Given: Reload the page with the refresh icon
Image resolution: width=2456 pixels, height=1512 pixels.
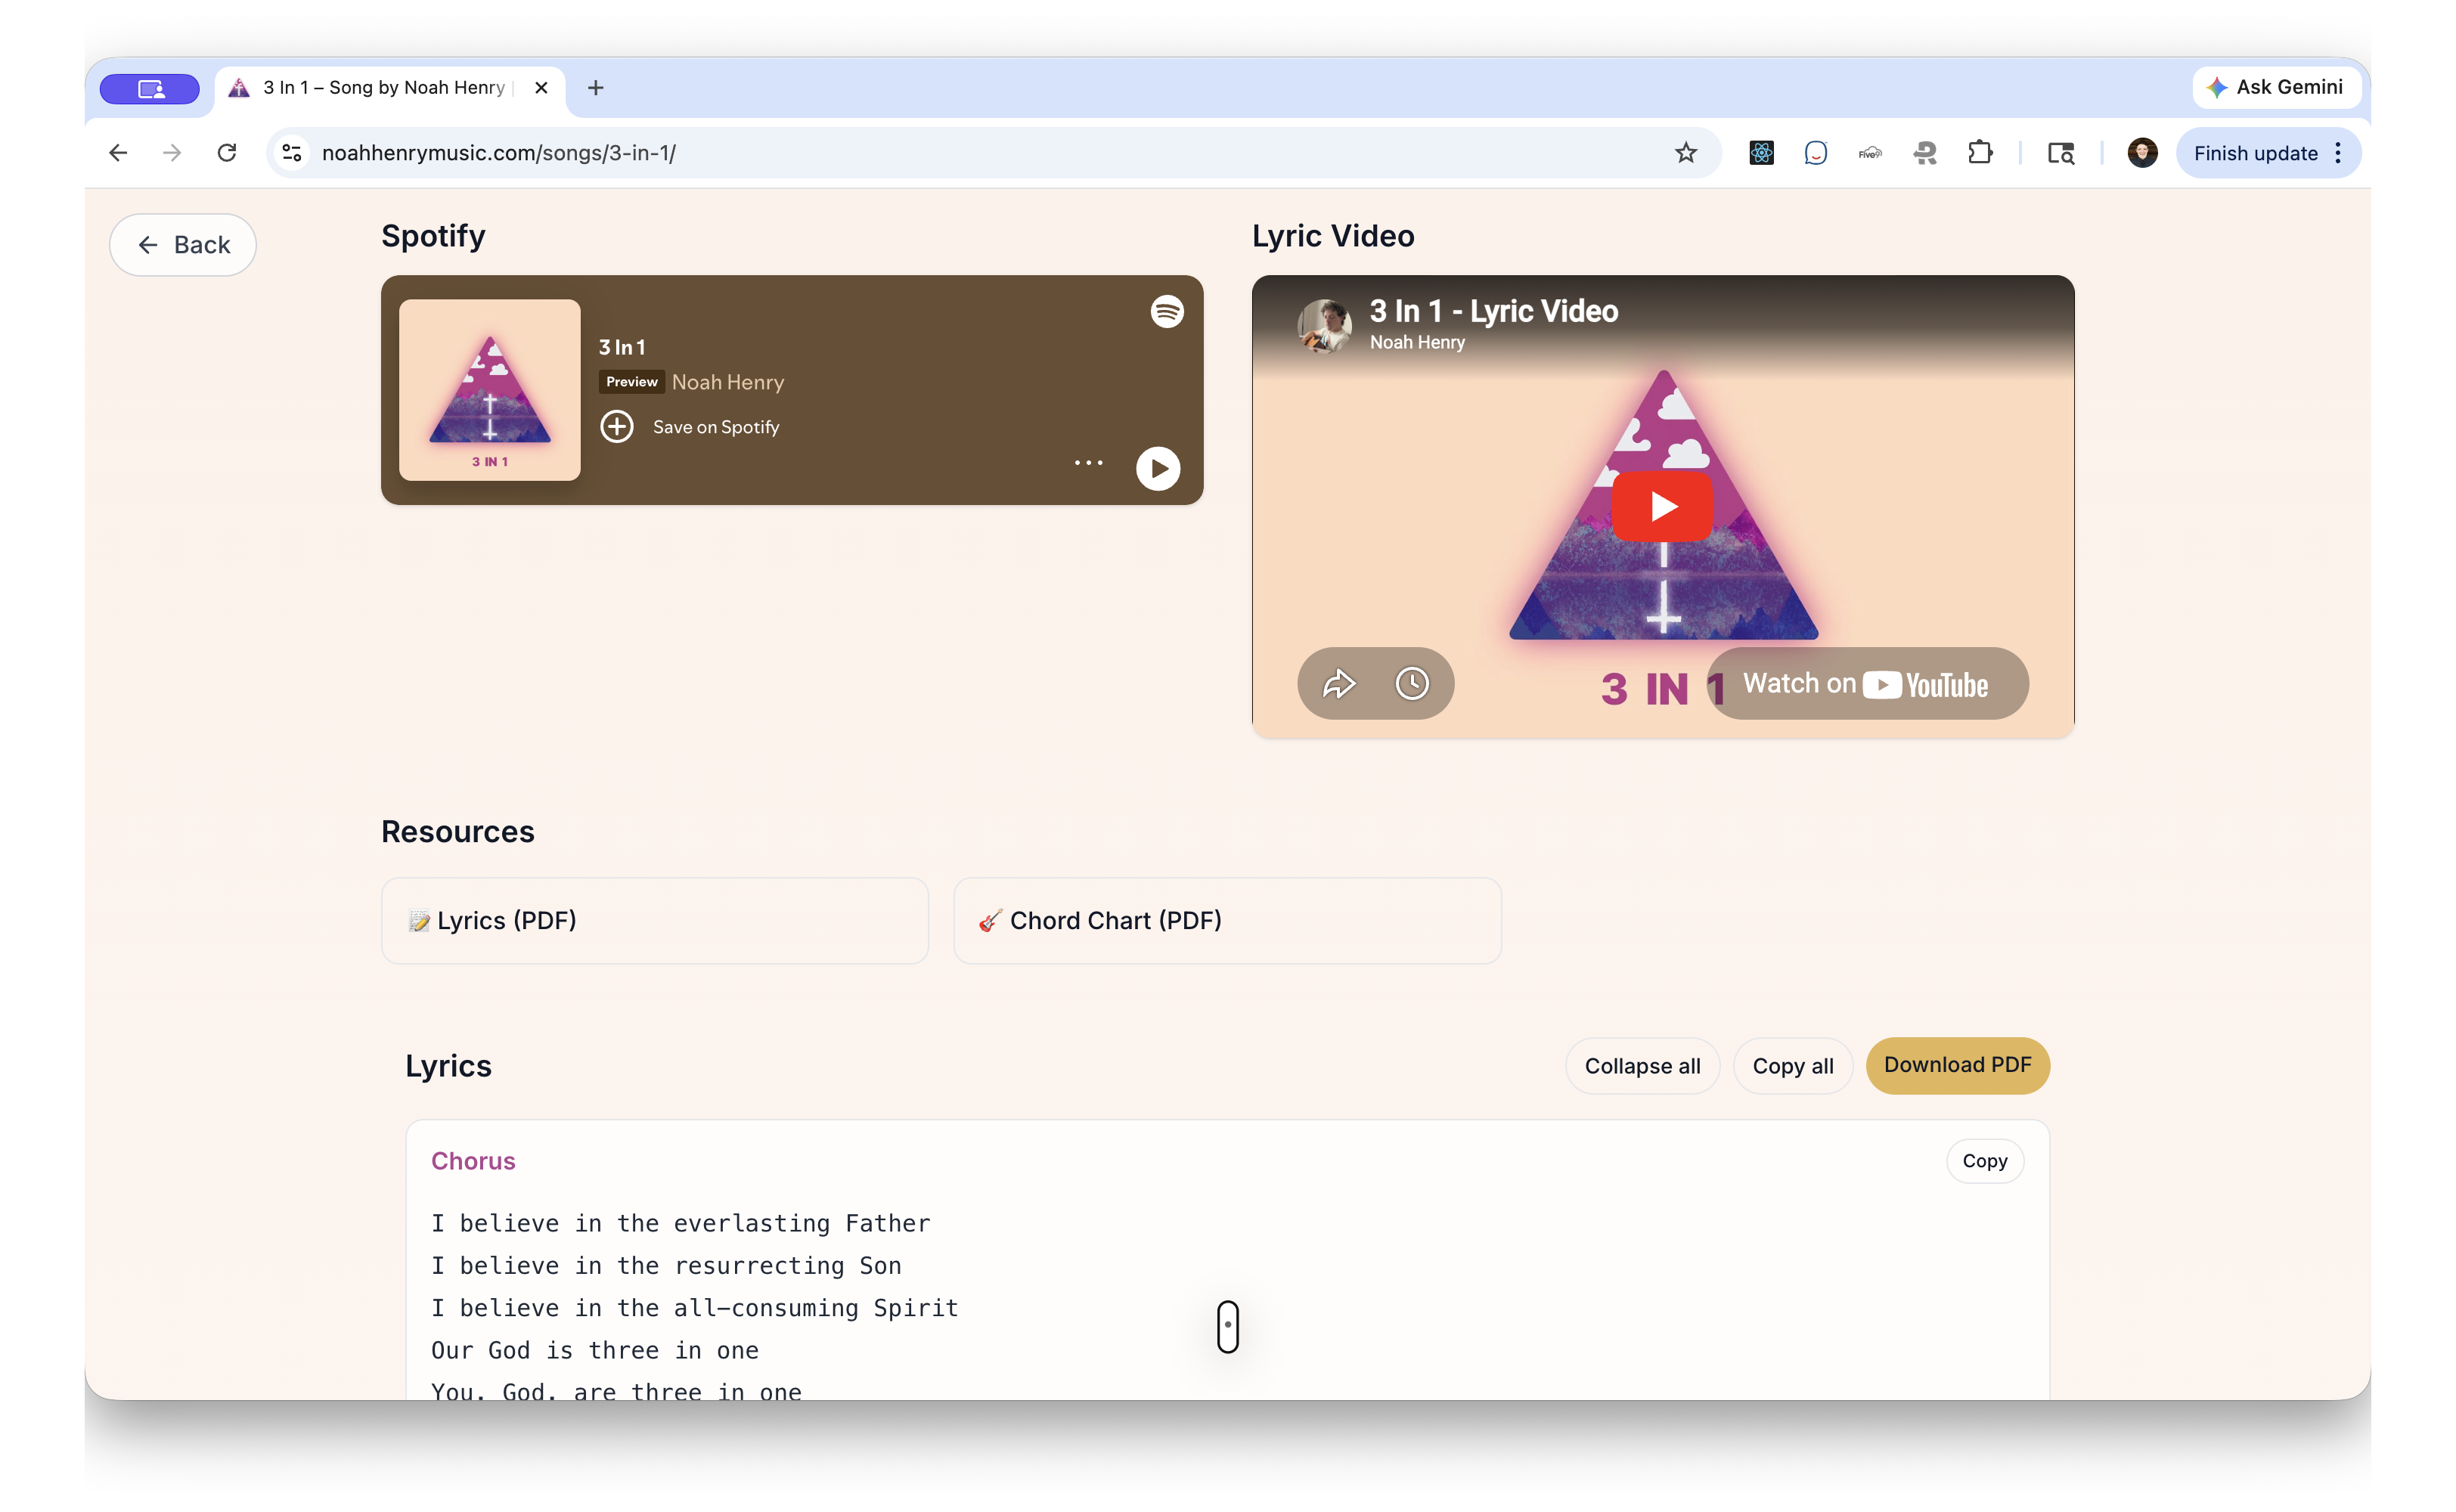Looking at the screenshot, I should tap(227, 152).
